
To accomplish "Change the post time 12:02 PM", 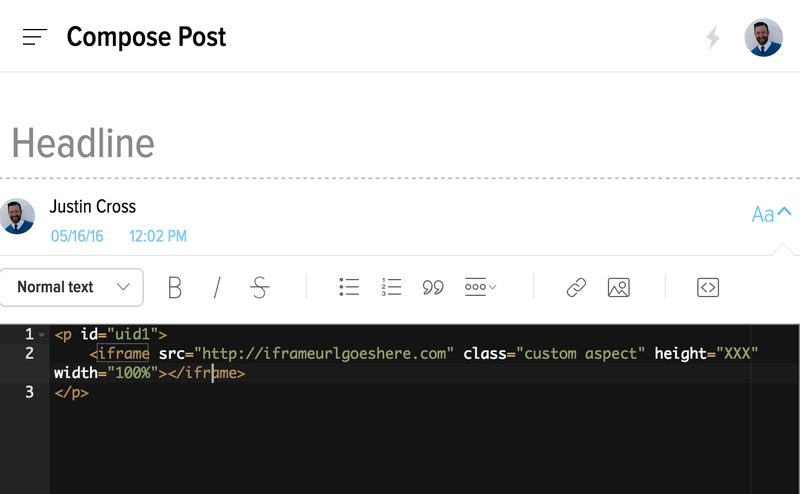I will click(x=158, y=236).
